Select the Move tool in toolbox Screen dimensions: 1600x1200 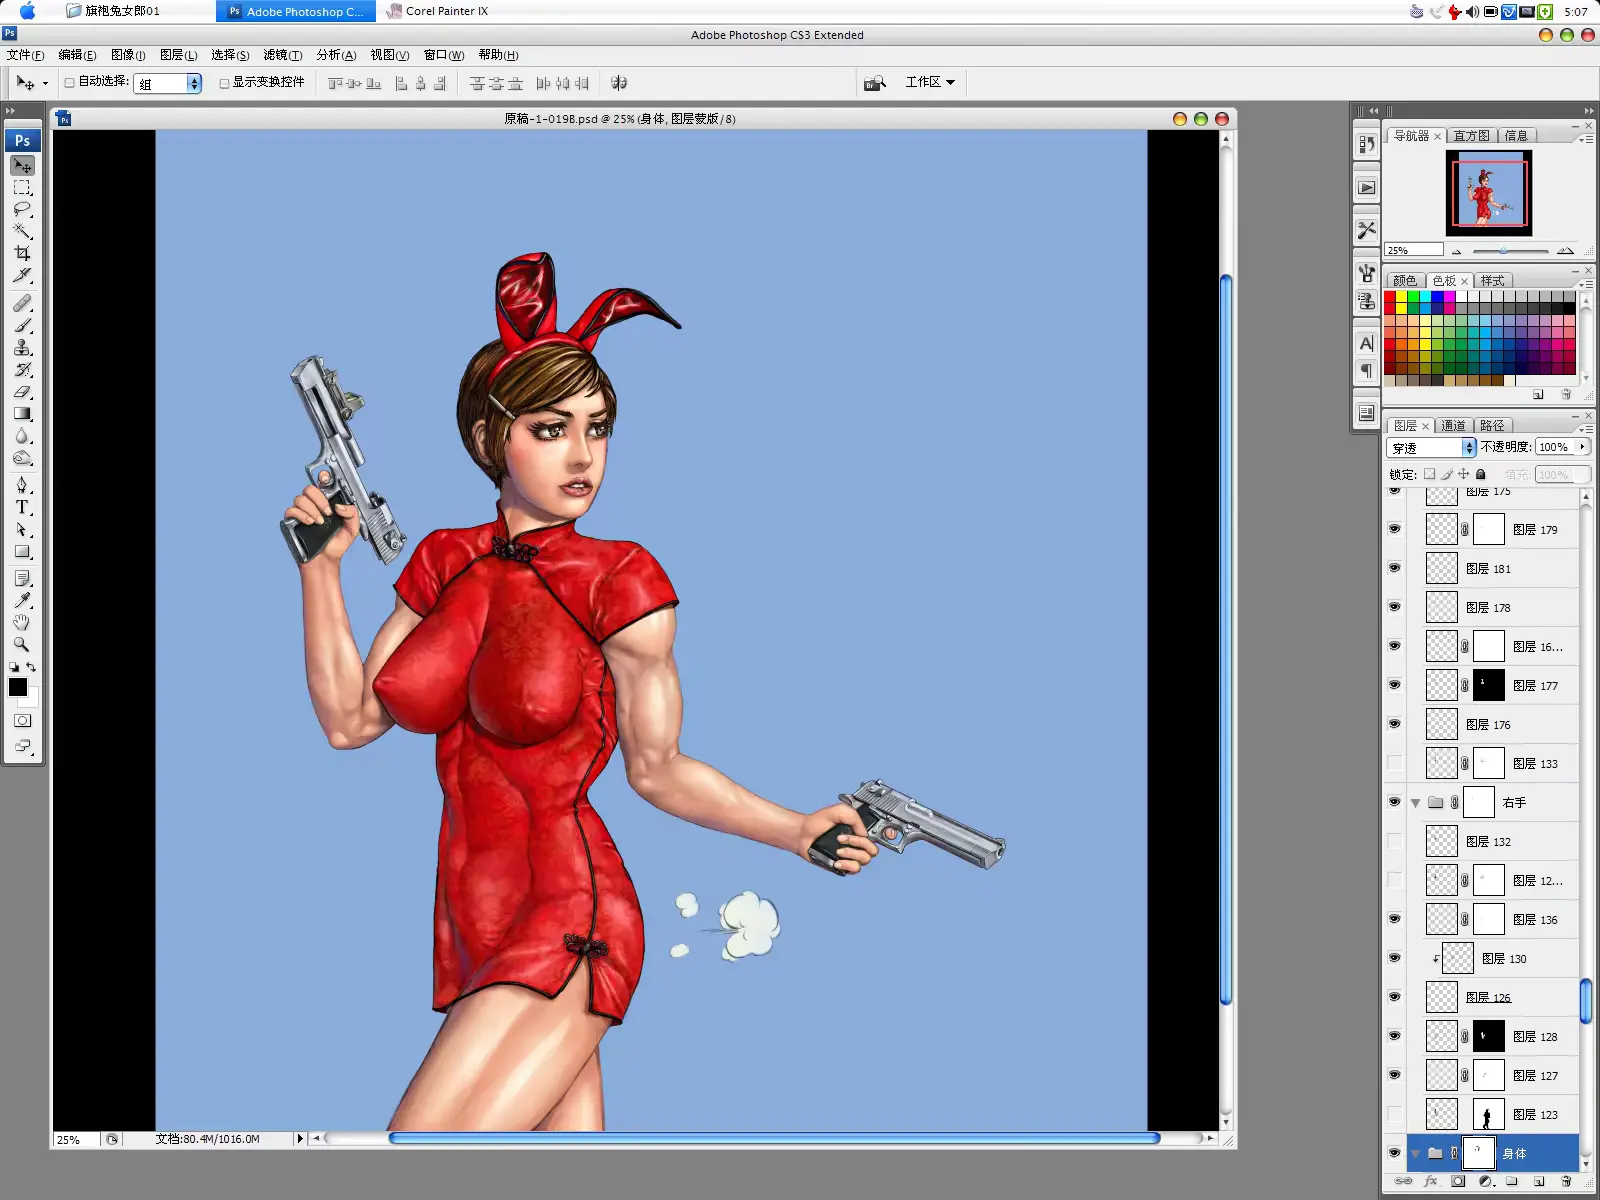tap(22, 165)
